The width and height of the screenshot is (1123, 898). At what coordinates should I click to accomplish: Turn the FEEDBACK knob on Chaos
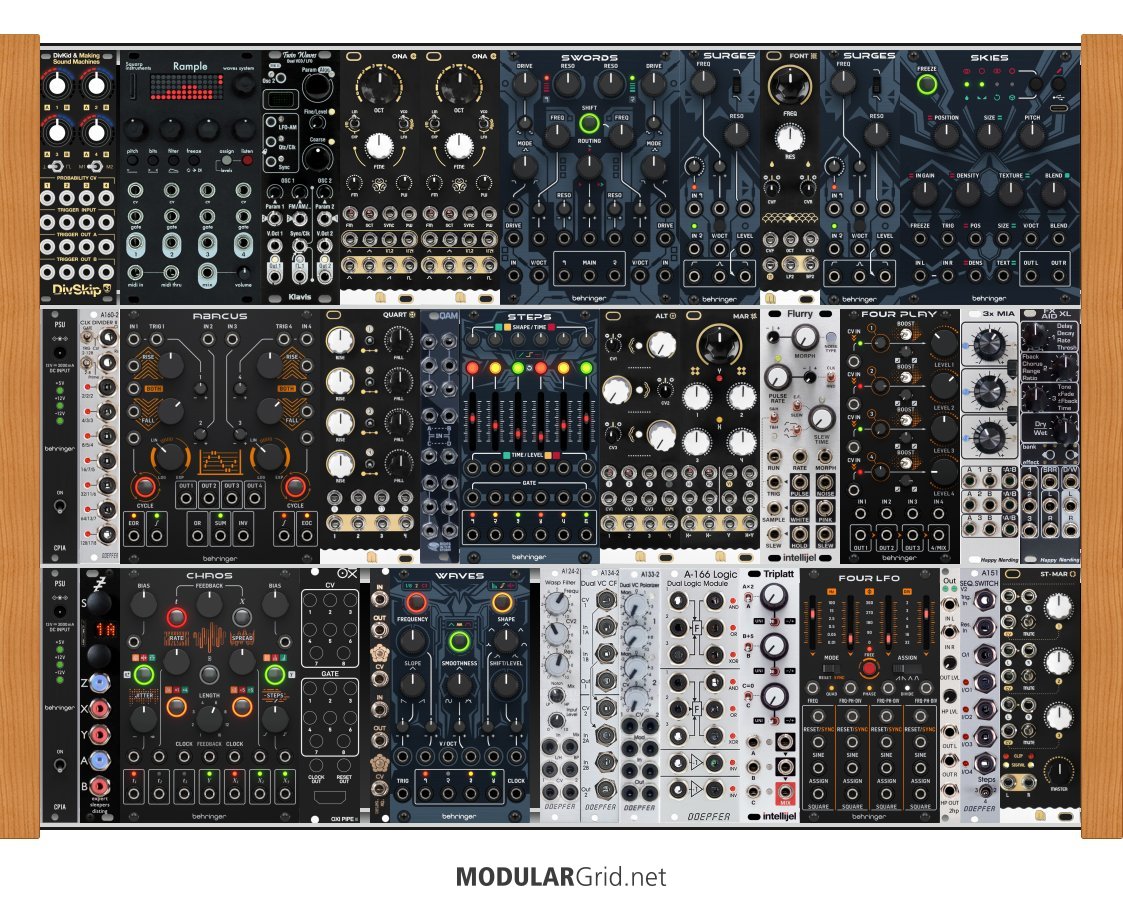(x=209, y=605)
